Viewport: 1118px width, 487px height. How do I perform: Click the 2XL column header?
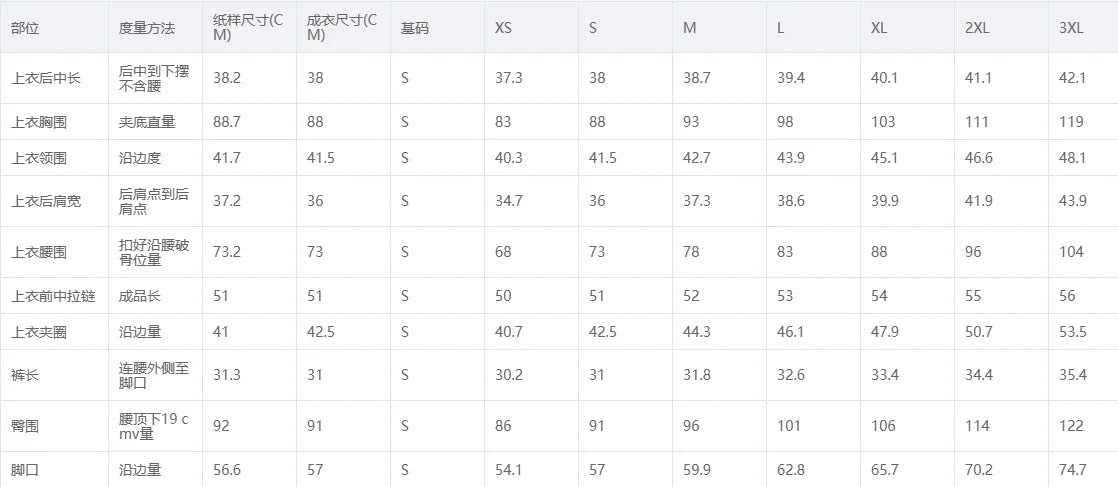(x=977, y=29)
